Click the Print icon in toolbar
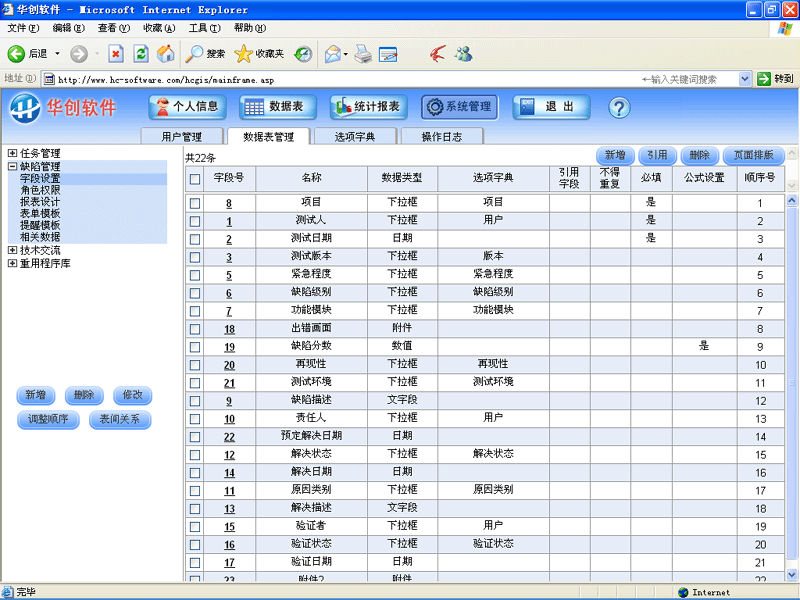 tap(363, 54)
